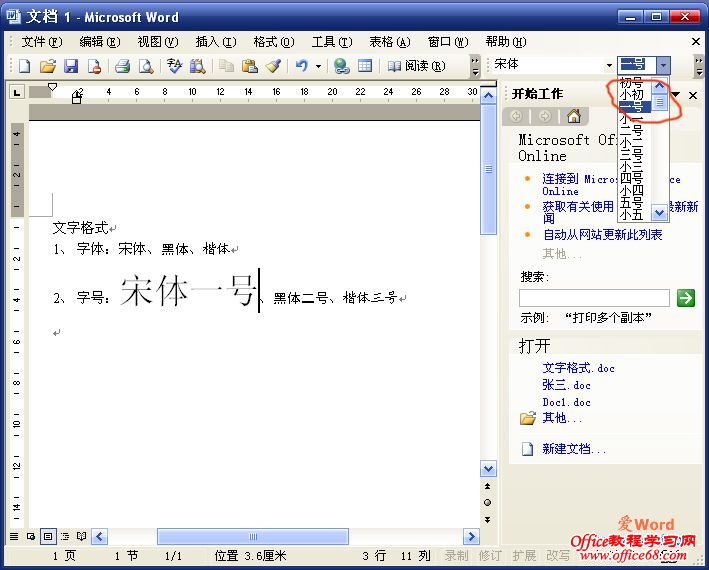709x570 pixels.
Task: Switch to Normal view icon
Action: [14, 537]
